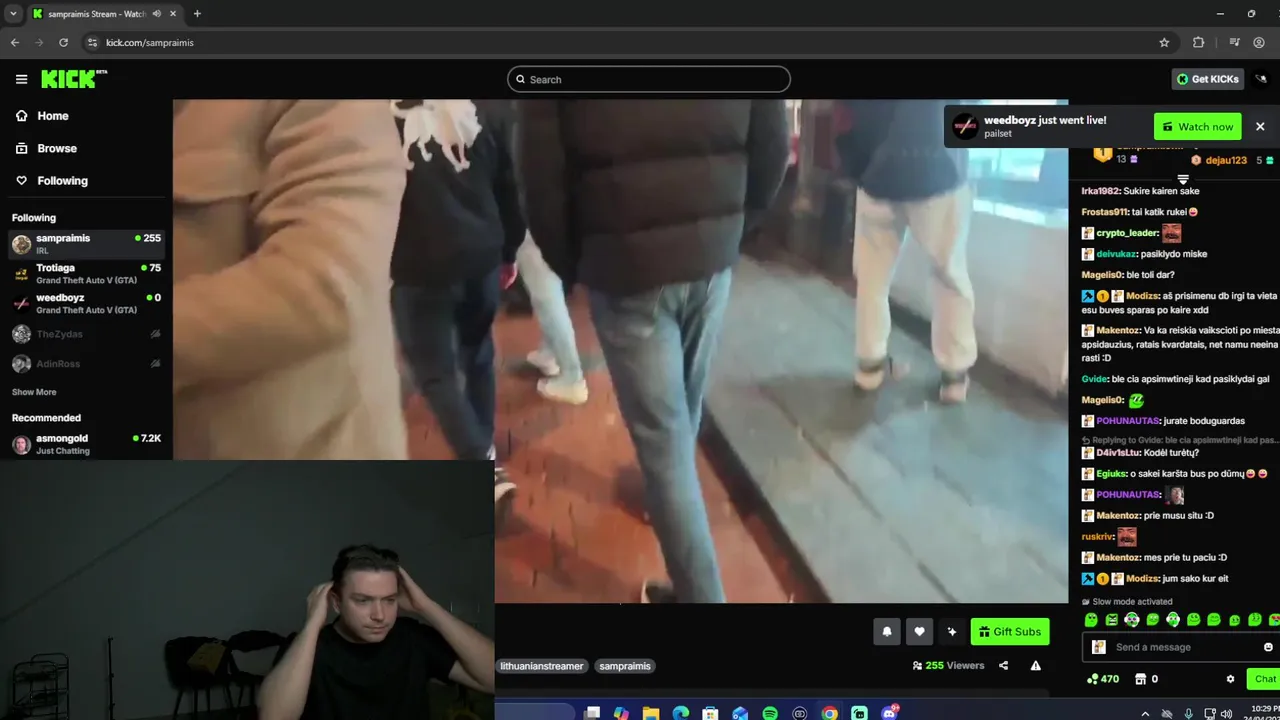Click the user avatar at top right
The width and height of the screenshot is (1280, 720).
[1260, 79]
